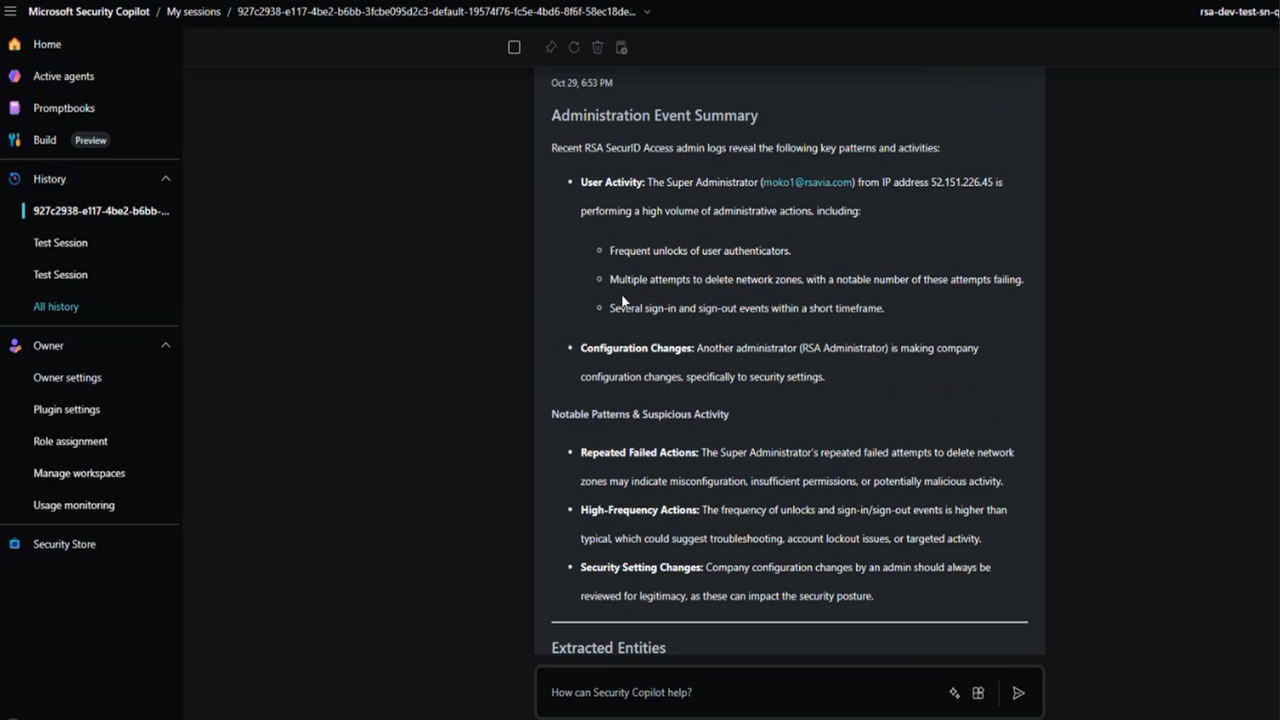Click the Promptbooks icon
This screenshot has height=720, width=1280.
pos(14,108)
